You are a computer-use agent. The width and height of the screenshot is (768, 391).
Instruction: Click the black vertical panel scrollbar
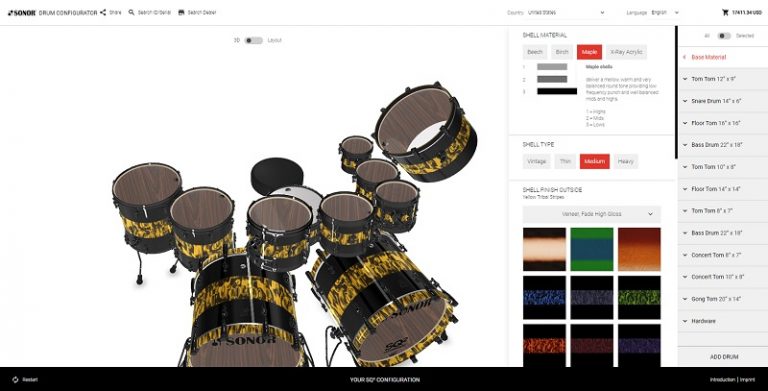point(676,92)
